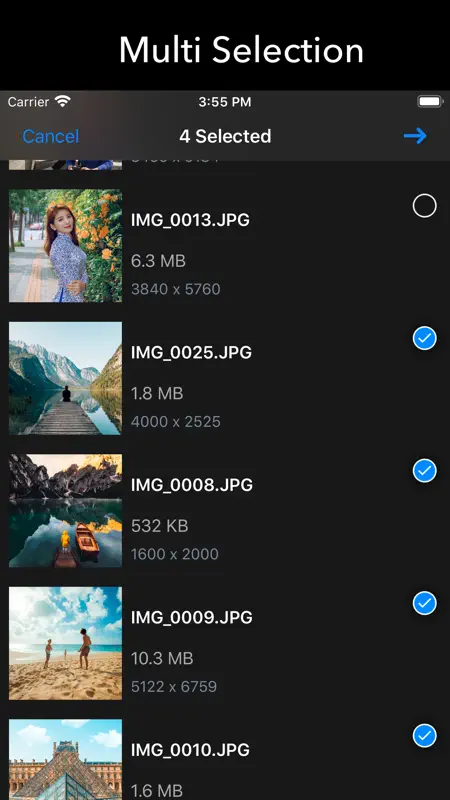Click the 532 KB file size
Viewport: 450px width, 800px height.
coord(160,526)
